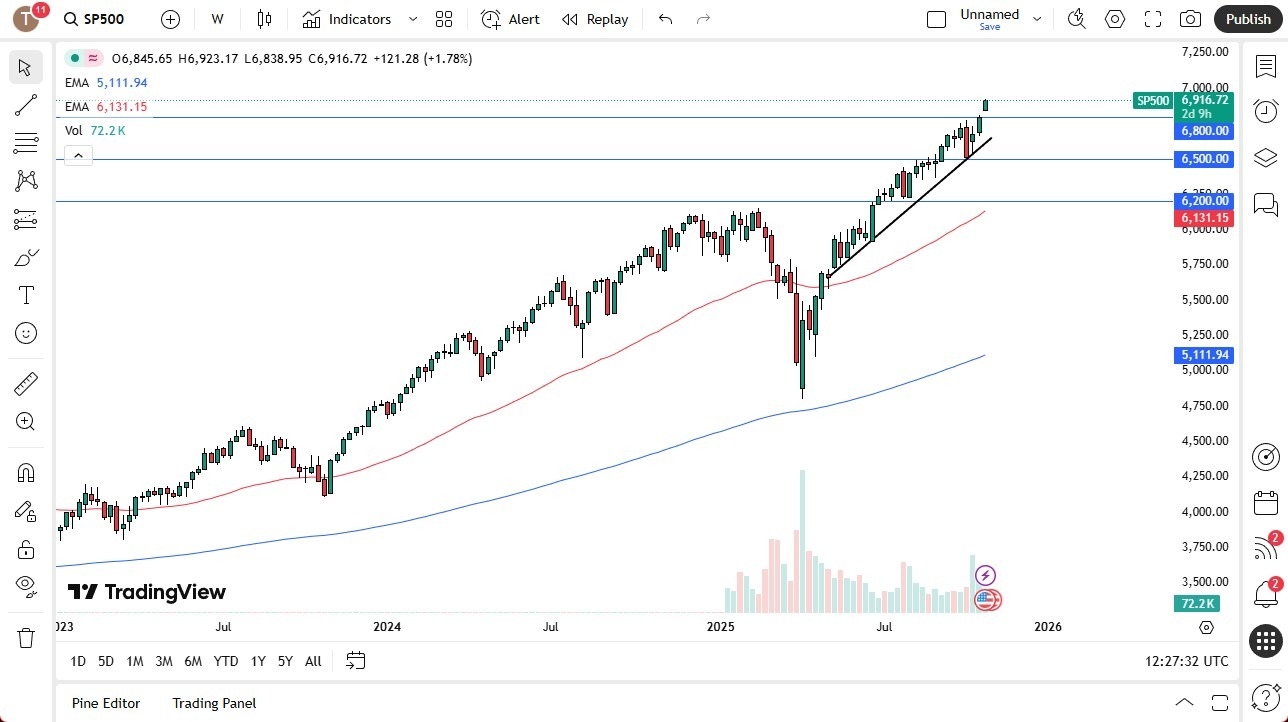Select the Brush drawing tool

click(25, 257)
